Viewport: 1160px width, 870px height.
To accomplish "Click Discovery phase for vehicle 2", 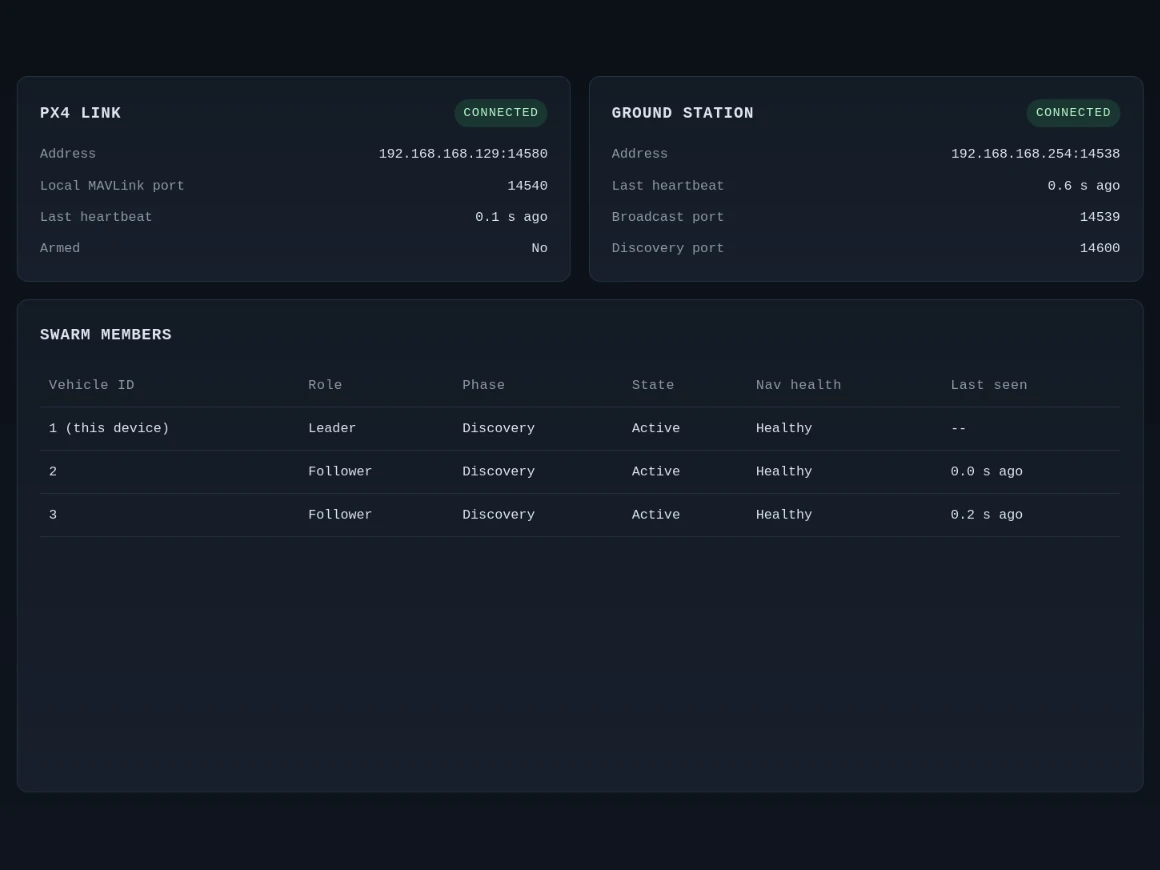I will tap(499, 471).
